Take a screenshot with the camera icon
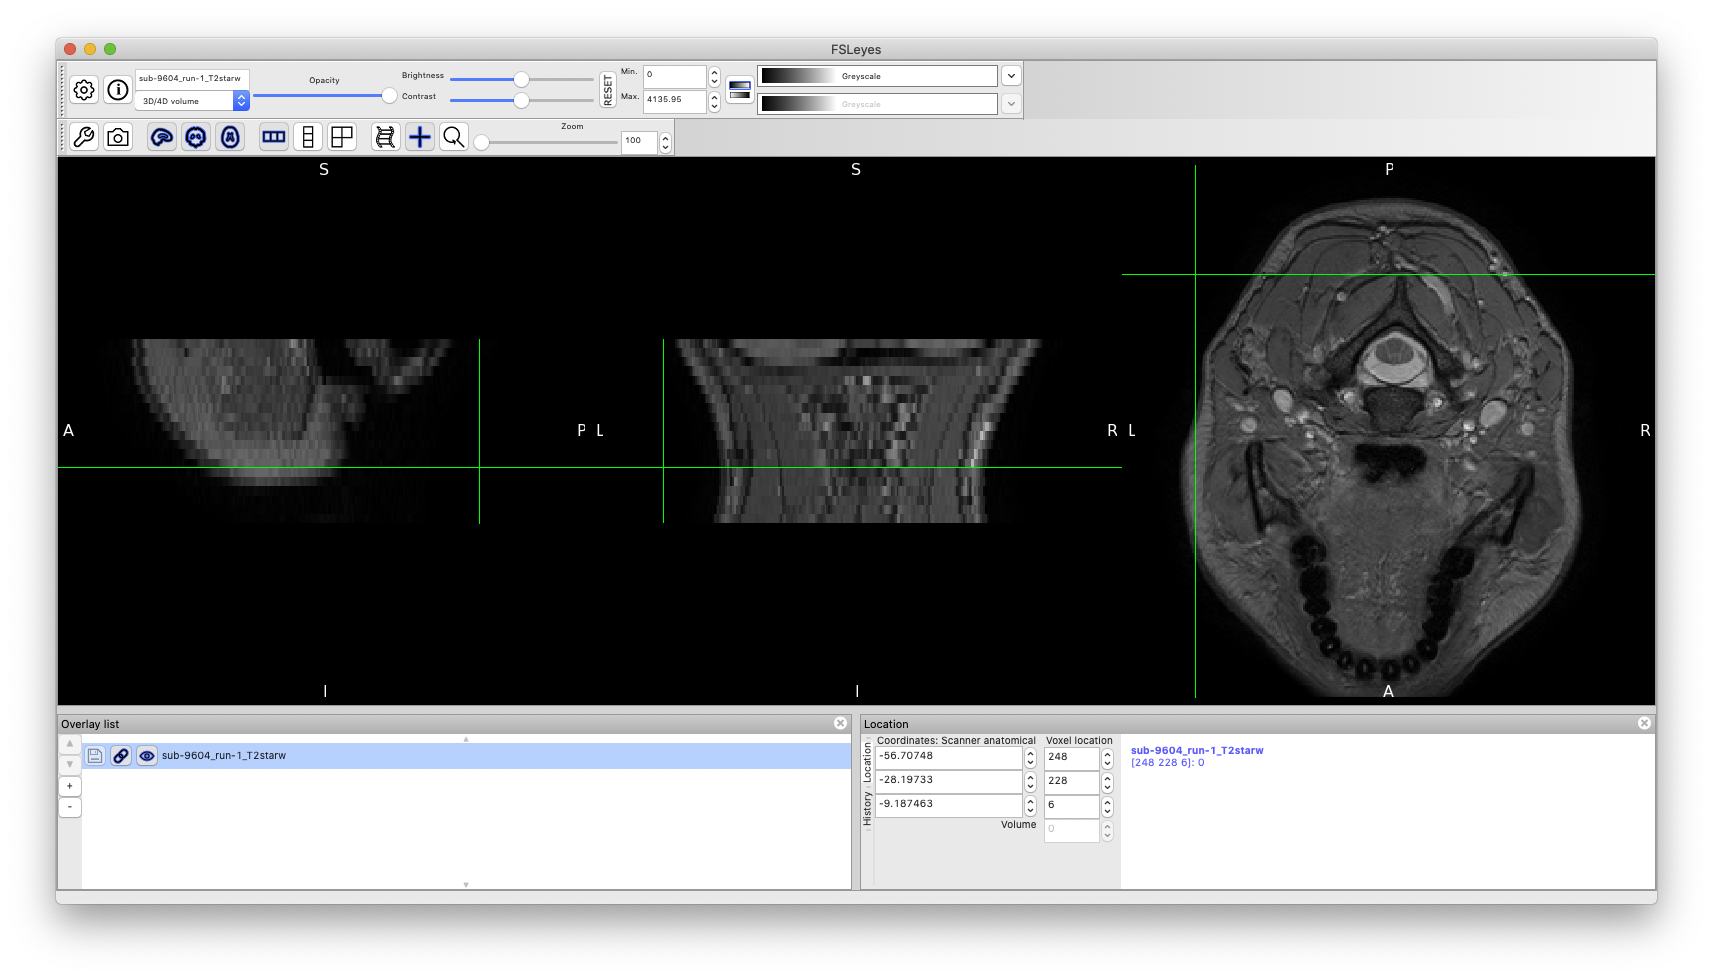1713x978 pixels. pyautogui.click(x=118, y=137)
